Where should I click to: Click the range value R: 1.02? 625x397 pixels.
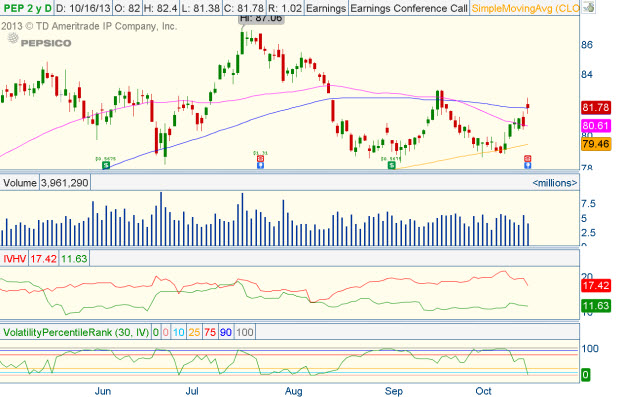tap(284, 8)
